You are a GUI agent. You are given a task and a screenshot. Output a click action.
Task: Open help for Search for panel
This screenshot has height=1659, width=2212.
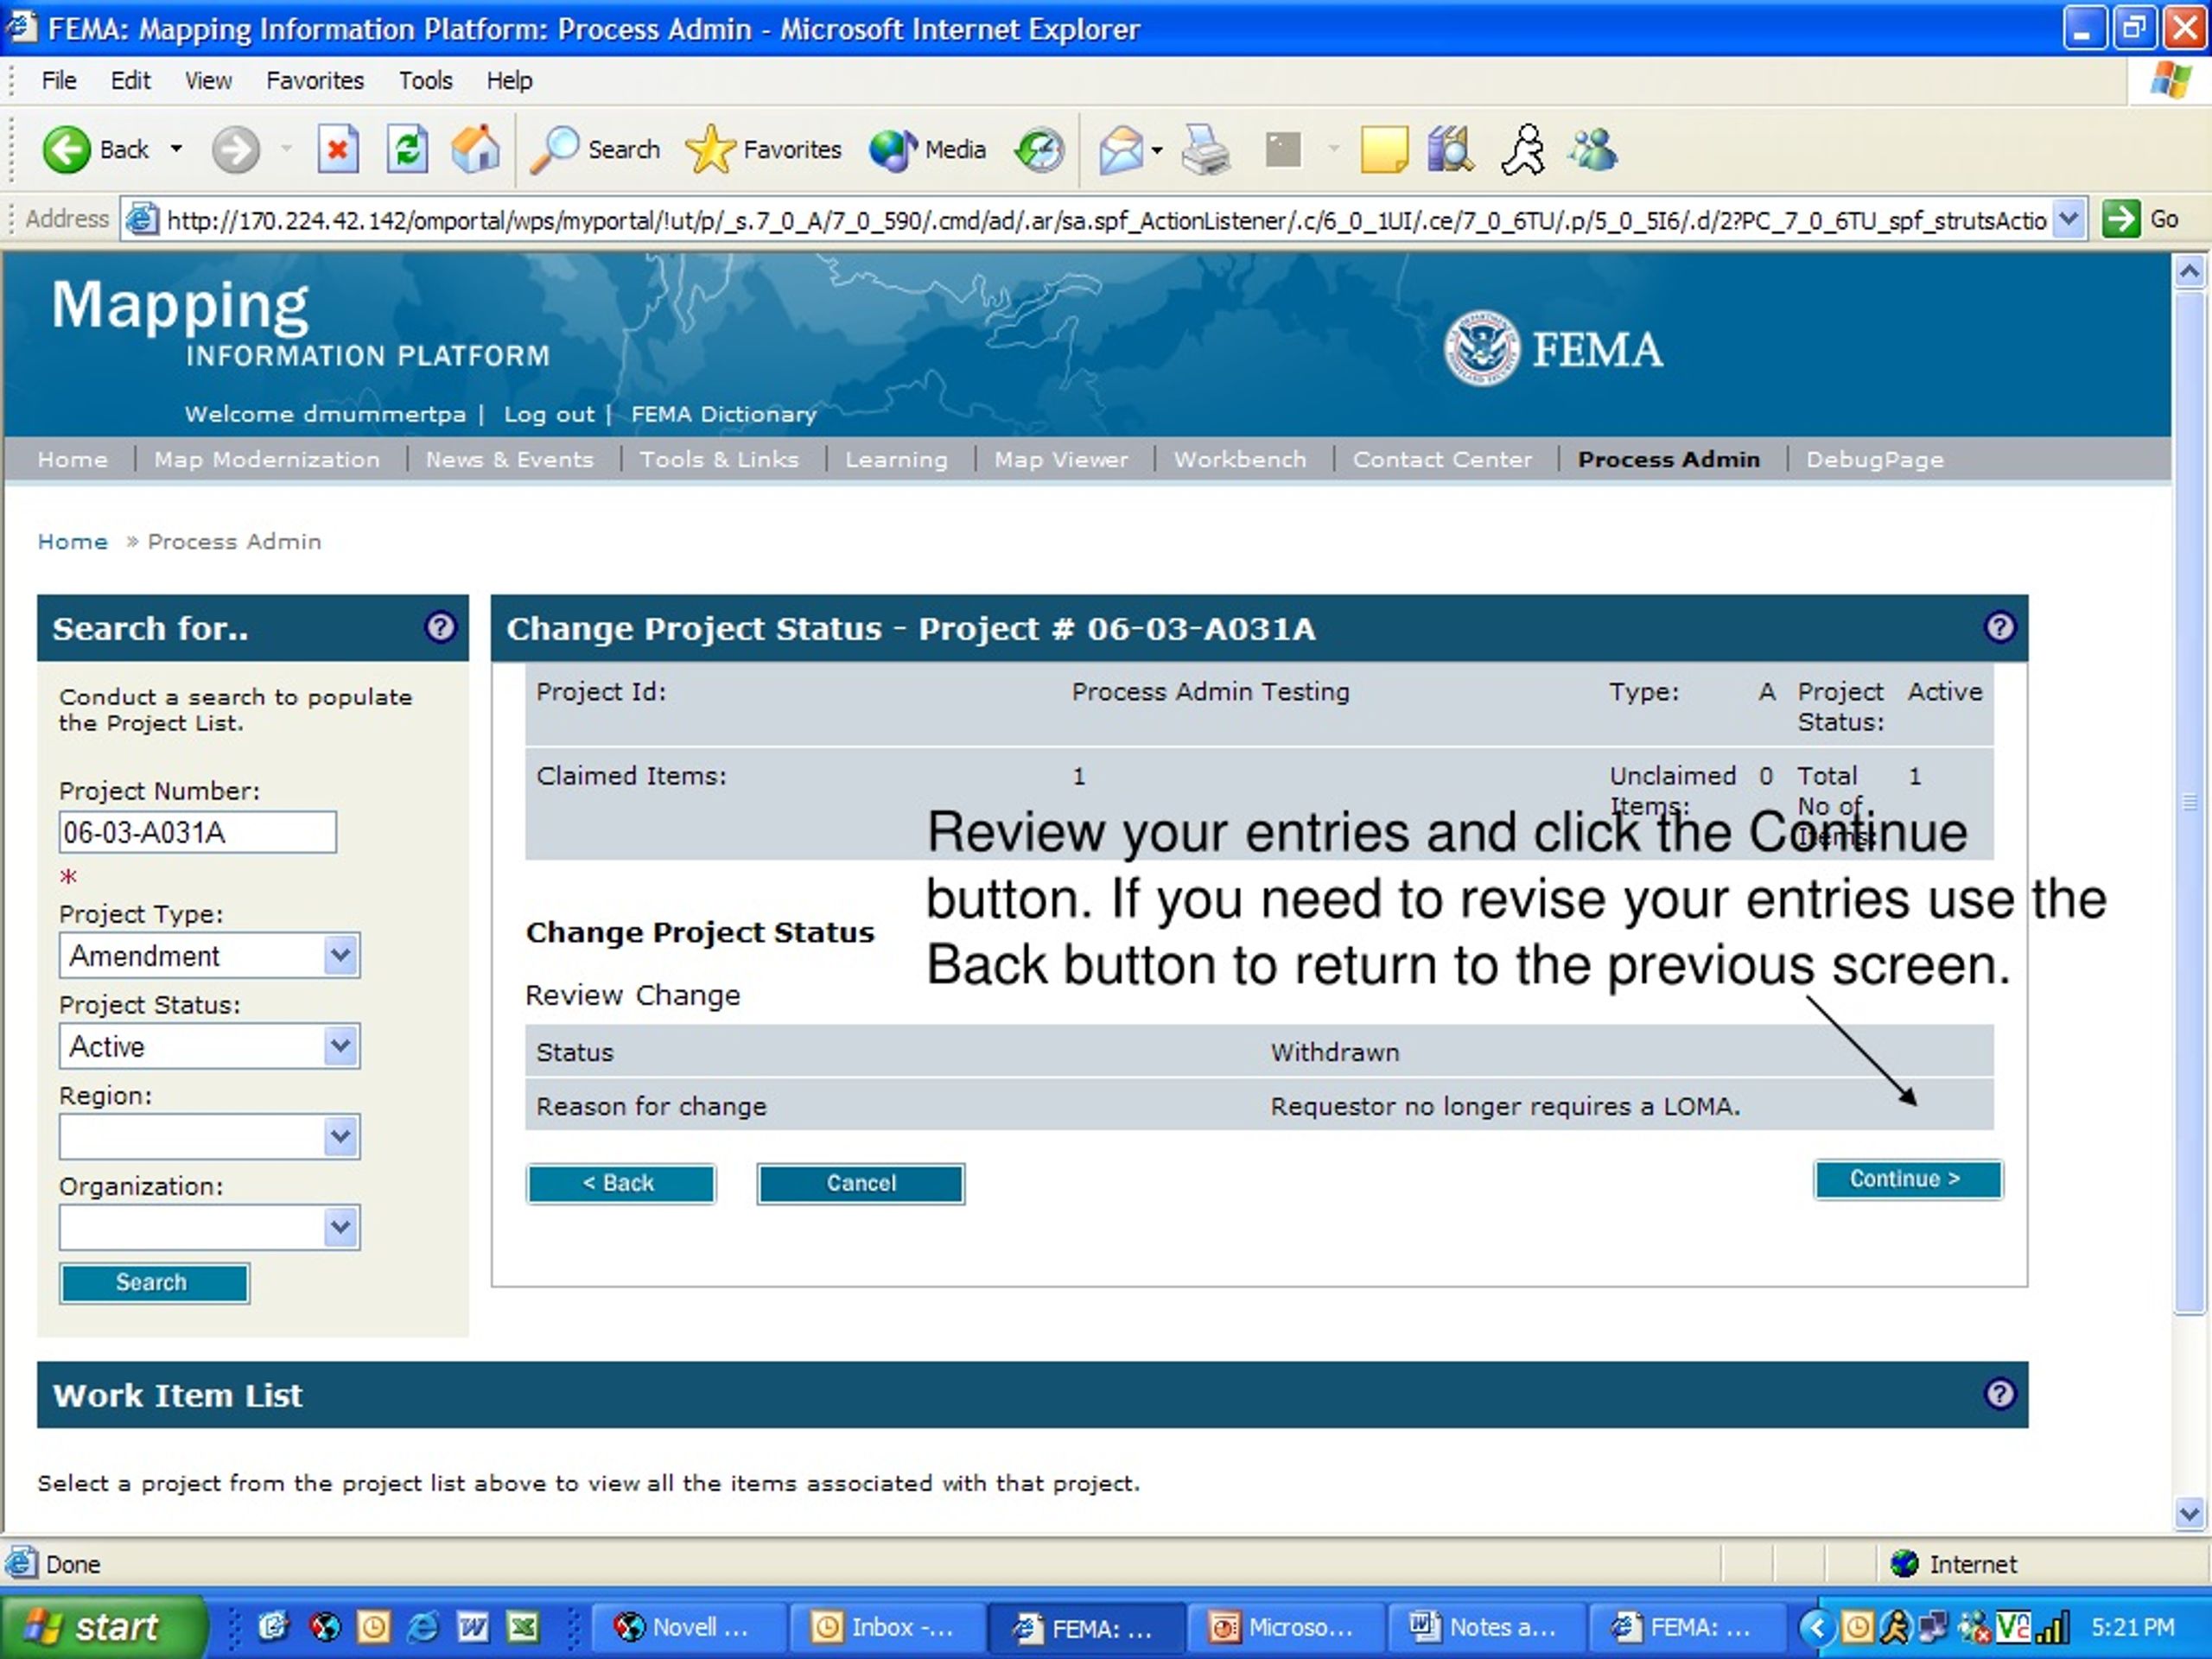click(440, 627)
